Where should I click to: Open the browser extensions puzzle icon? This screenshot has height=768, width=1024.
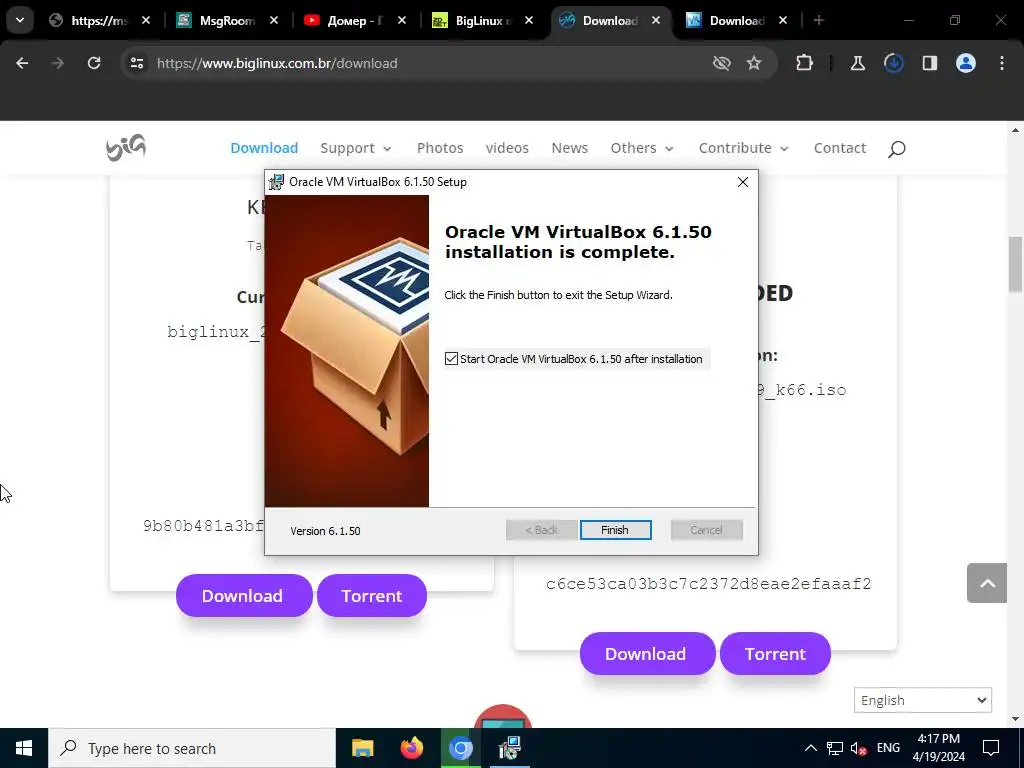point(804,63)
